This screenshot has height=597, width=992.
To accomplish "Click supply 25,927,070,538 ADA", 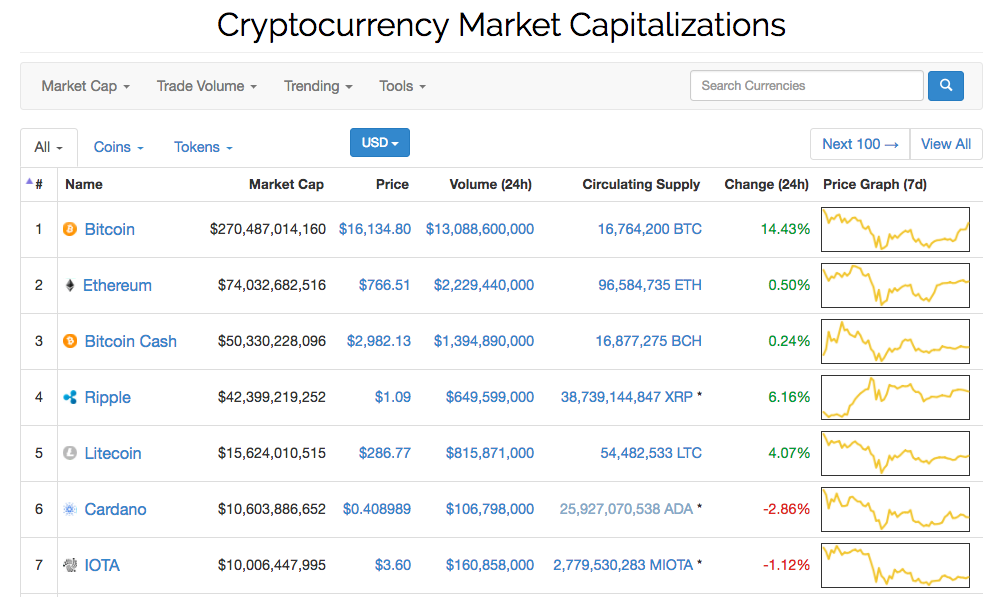I will (x=626, y=509).
